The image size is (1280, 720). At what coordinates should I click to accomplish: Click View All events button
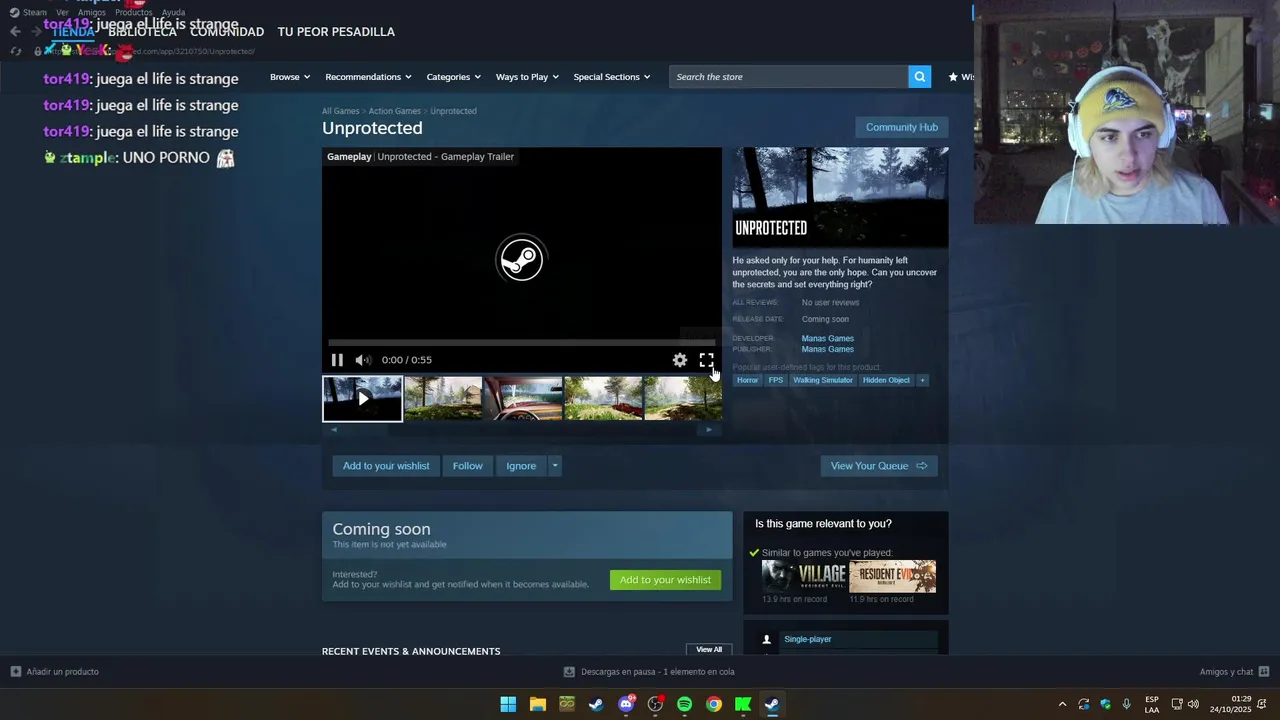(x=709, y=650)
